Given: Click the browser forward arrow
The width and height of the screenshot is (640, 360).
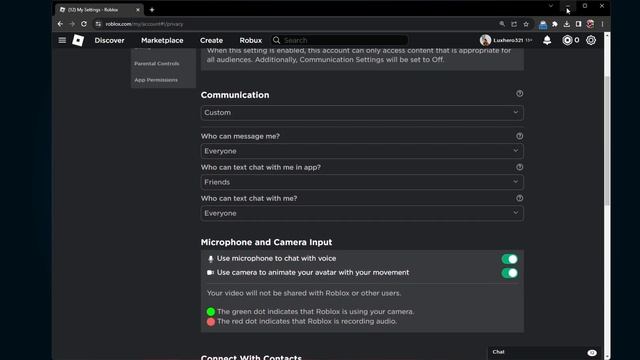Looking at the screenshot, I should coord(72,24).
